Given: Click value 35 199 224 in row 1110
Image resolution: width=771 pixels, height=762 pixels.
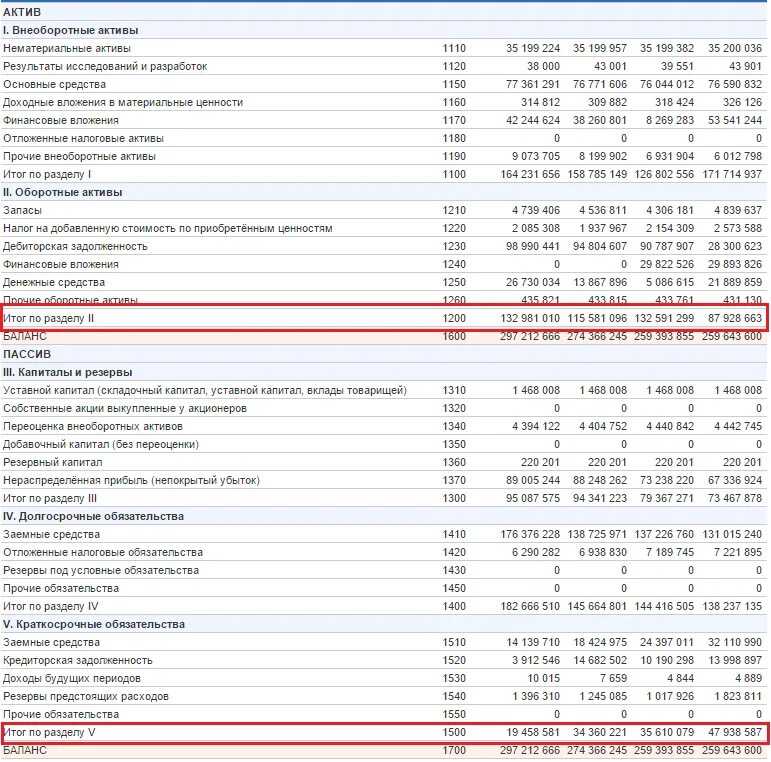Looking at the screenshot, I should pos(533,48).
